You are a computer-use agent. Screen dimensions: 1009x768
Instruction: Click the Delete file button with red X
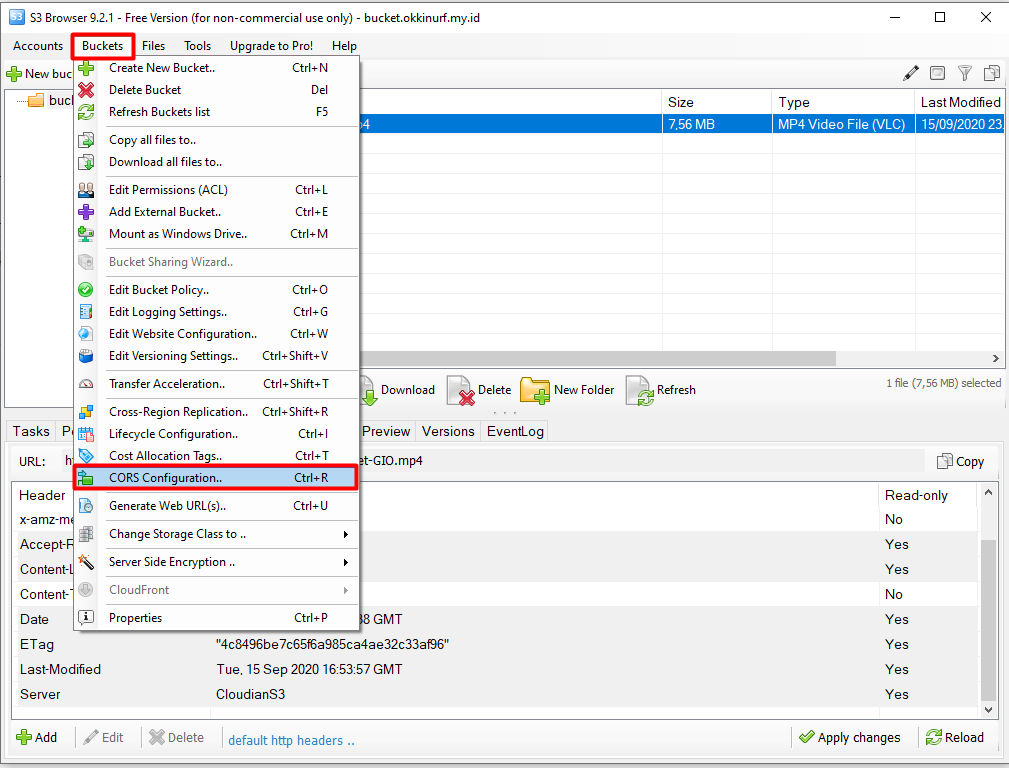[480, 390]
